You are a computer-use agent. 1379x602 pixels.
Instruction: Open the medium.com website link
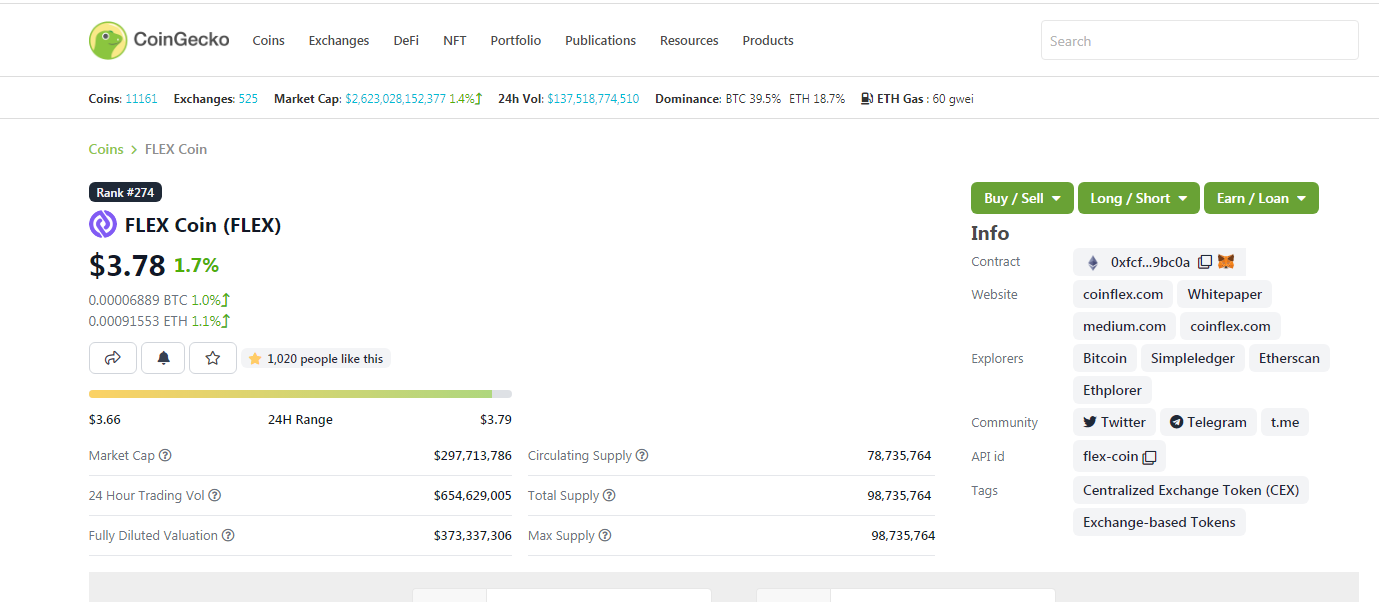pyautogui.click(x=1124, y=326)
